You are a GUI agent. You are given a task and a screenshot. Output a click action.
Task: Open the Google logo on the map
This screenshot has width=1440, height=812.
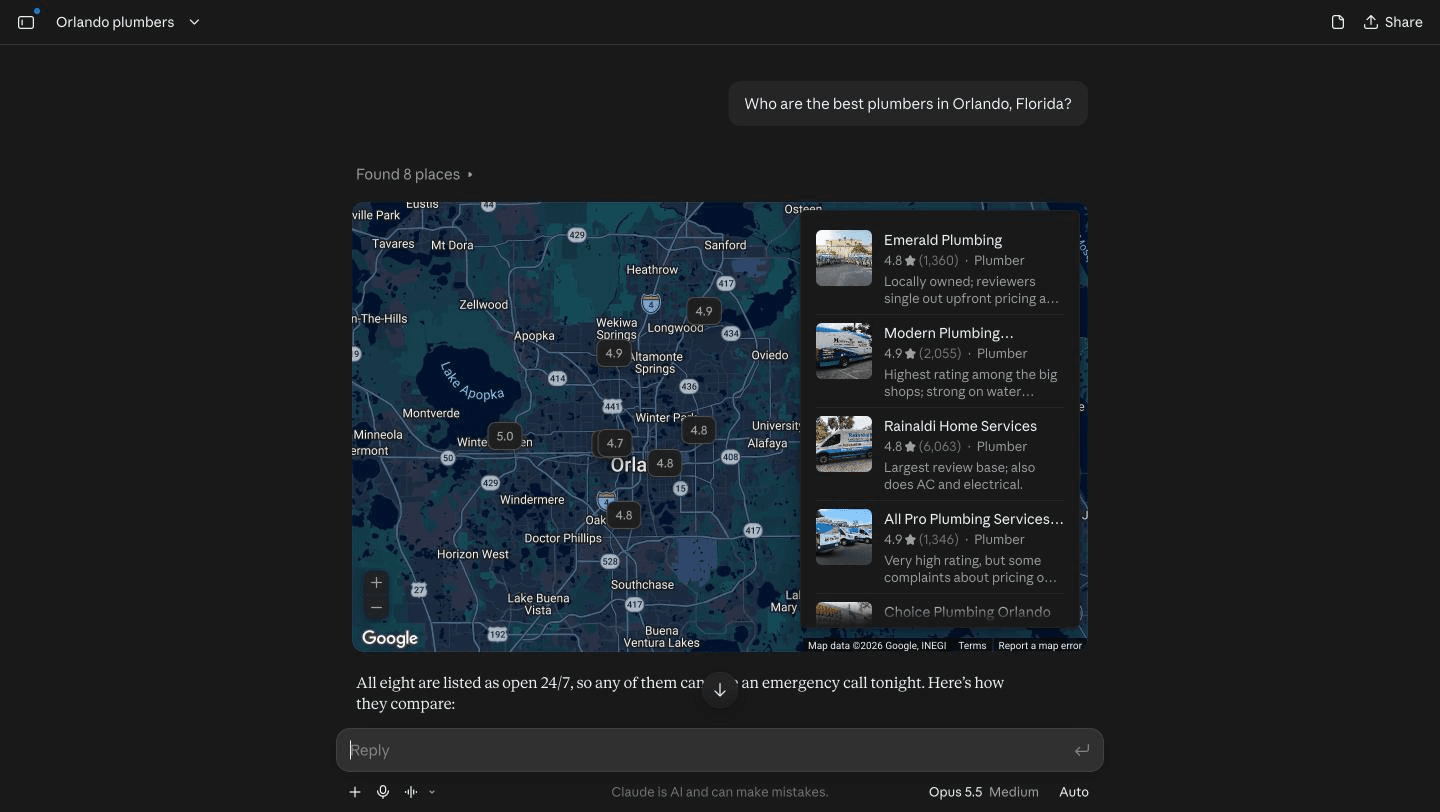(390, 638)
